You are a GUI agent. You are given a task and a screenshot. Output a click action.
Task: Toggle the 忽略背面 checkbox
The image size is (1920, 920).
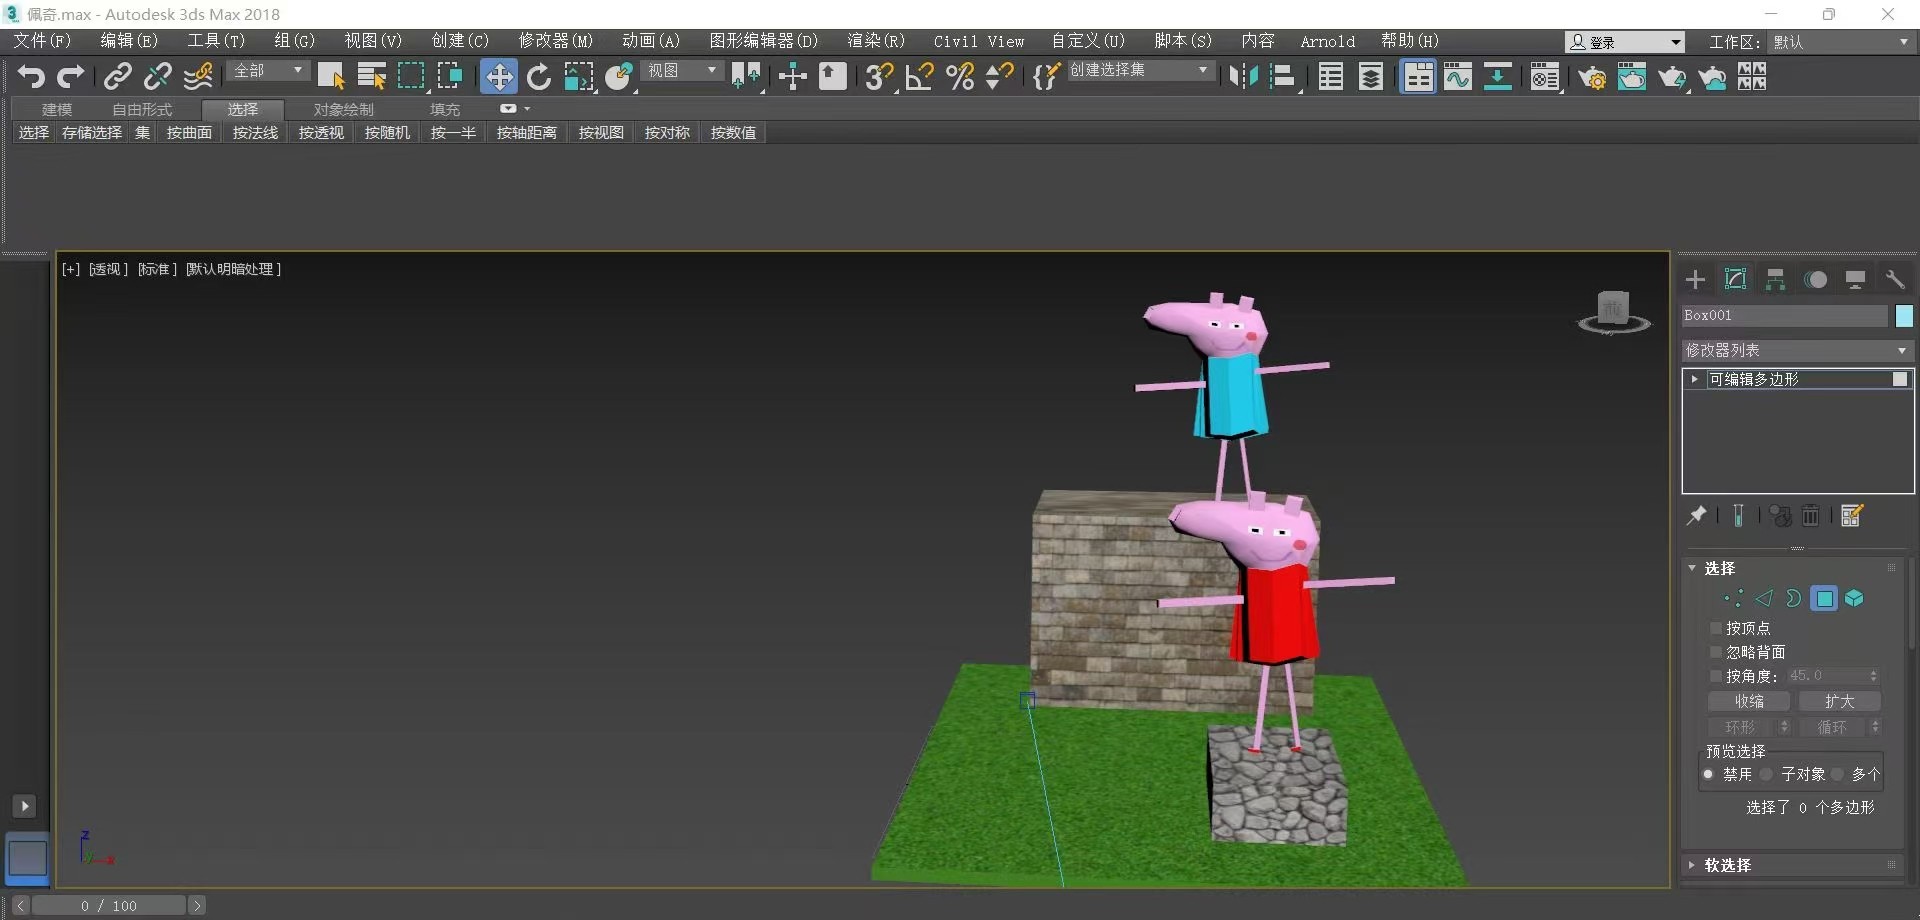point(1716,652)
